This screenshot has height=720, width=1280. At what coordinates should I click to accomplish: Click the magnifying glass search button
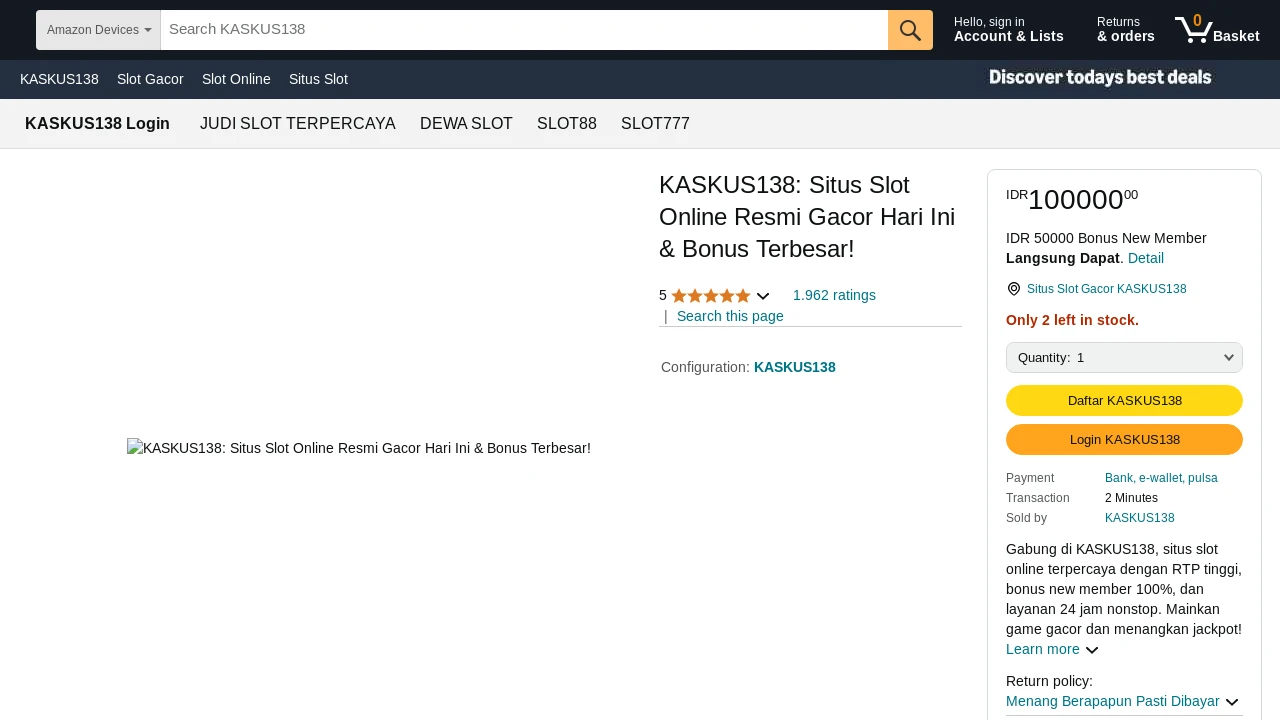[x=910, y=30]
